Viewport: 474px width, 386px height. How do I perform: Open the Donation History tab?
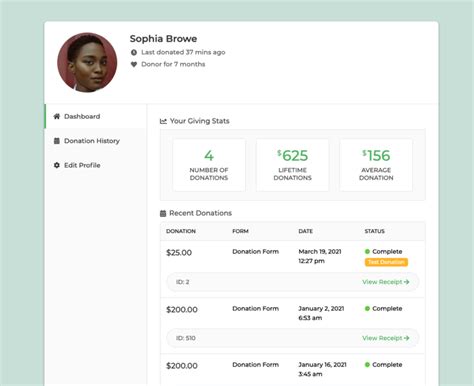coord(95,141)
